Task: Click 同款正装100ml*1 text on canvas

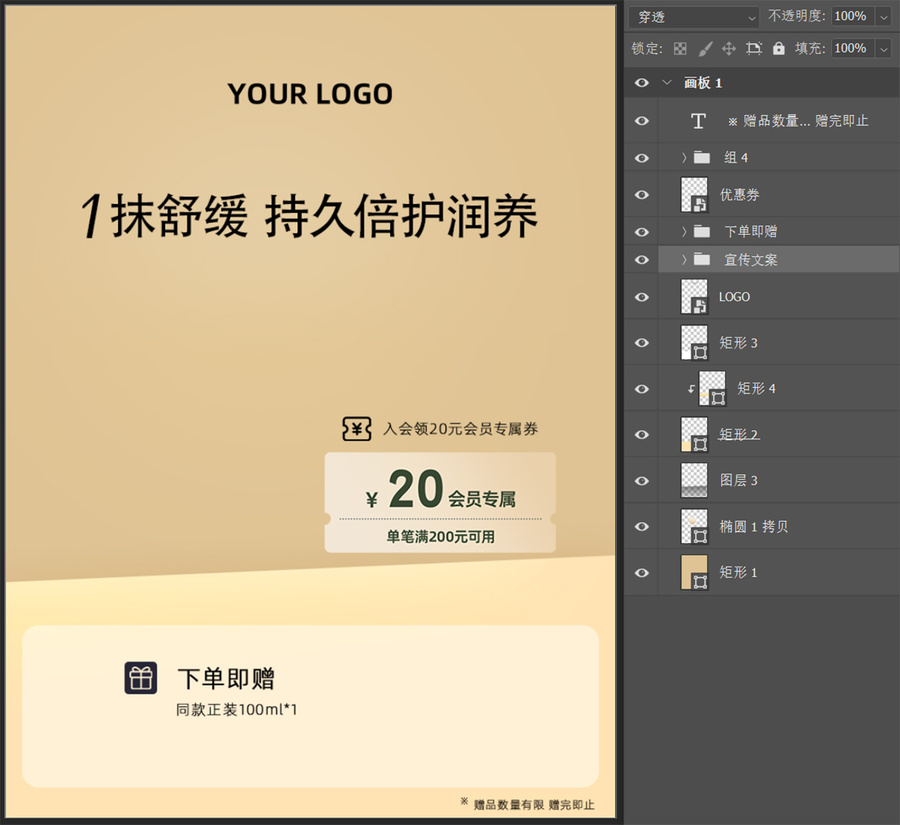Action: click(236, 710)
